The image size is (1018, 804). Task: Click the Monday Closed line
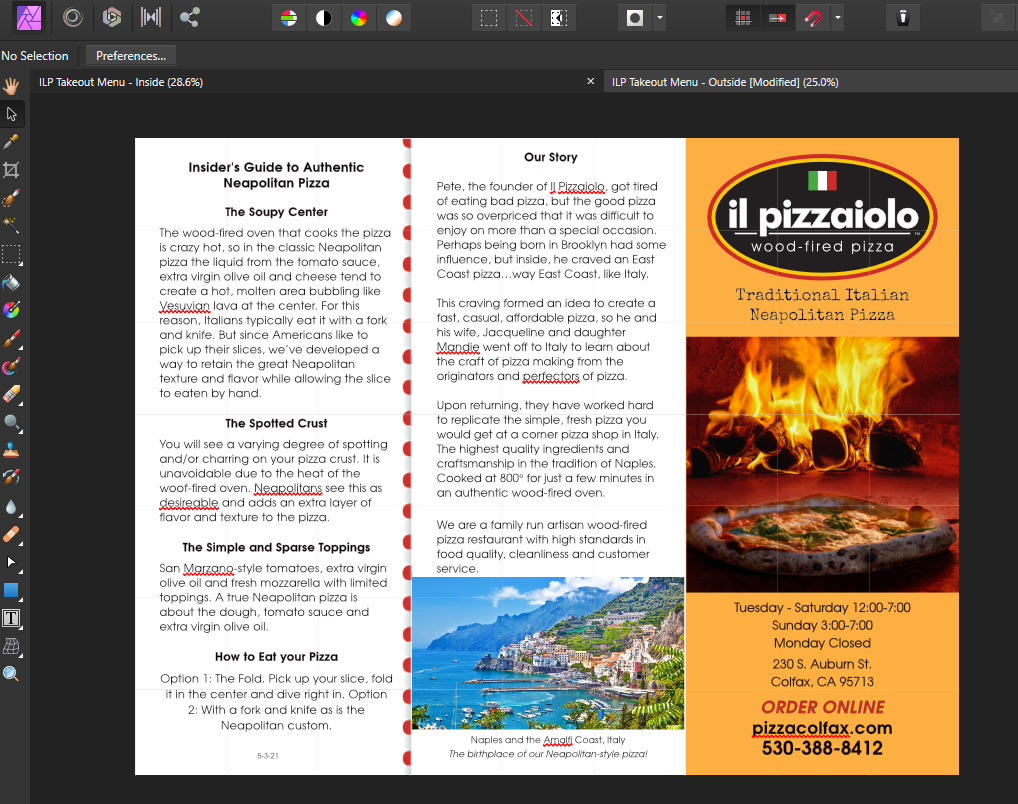click(x=822, y=643)
